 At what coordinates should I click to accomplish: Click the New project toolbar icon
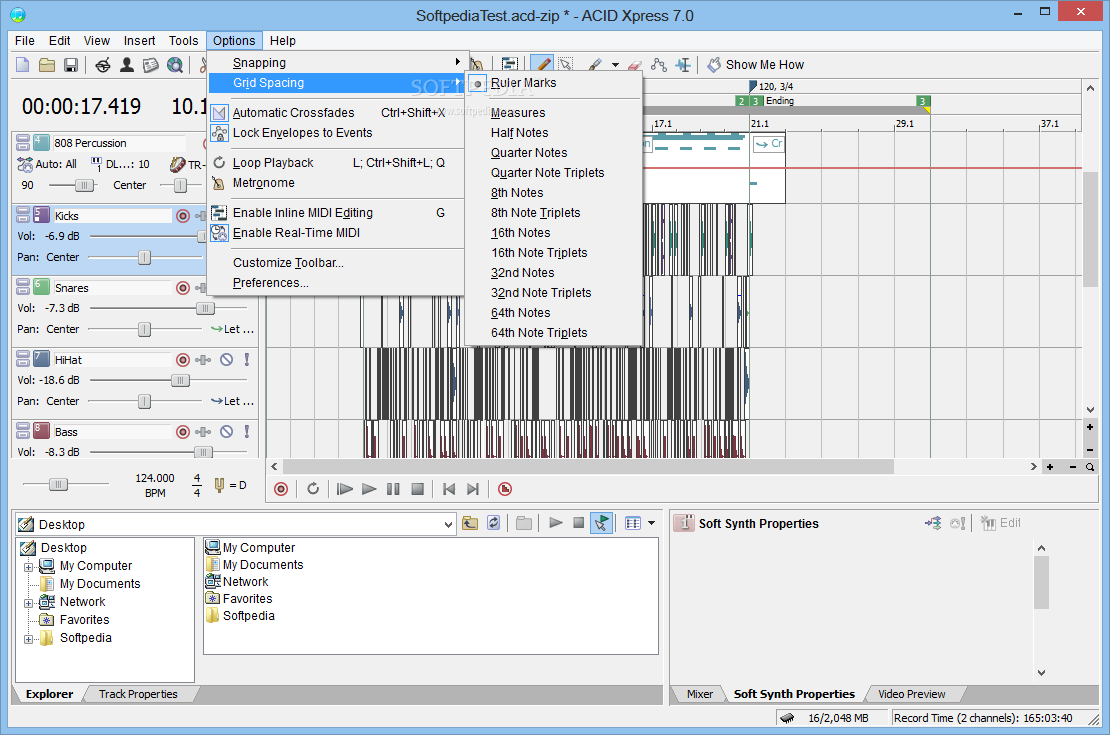[x=23, y=65]
